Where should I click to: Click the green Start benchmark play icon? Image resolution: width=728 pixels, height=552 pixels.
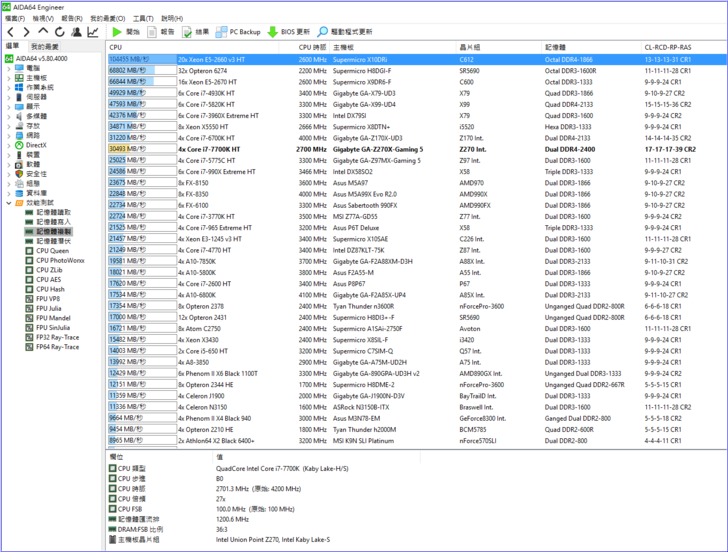(x=118, y=32)
